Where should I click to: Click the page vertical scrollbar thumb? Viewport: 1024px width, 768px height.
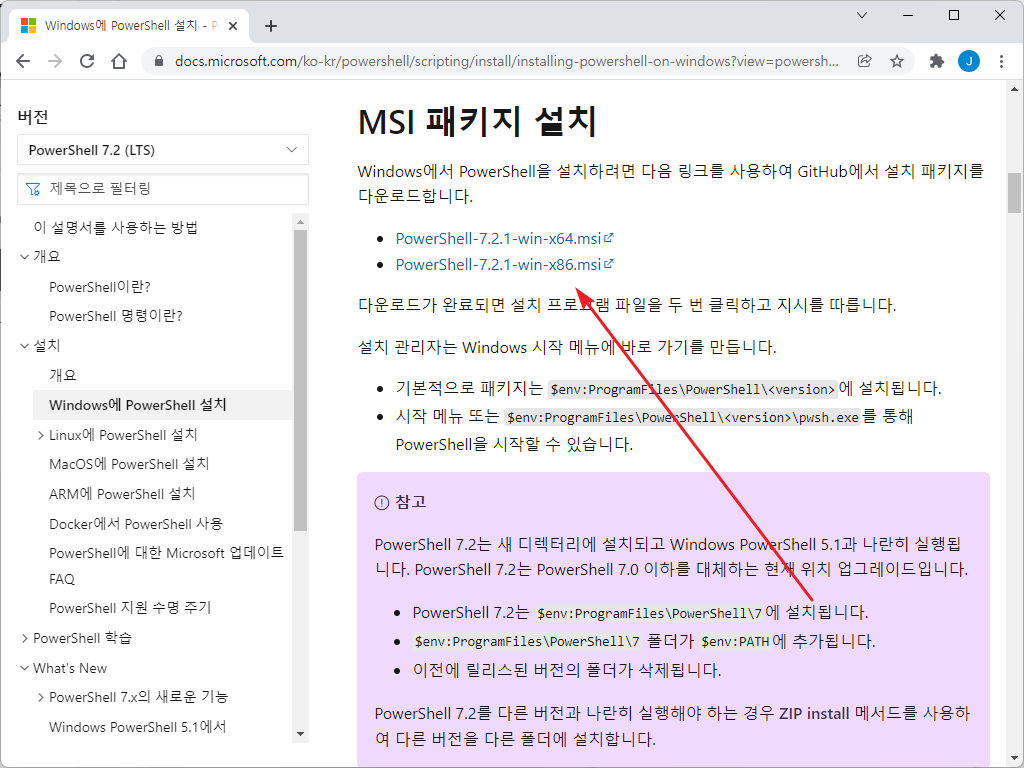pos(1014,193)
